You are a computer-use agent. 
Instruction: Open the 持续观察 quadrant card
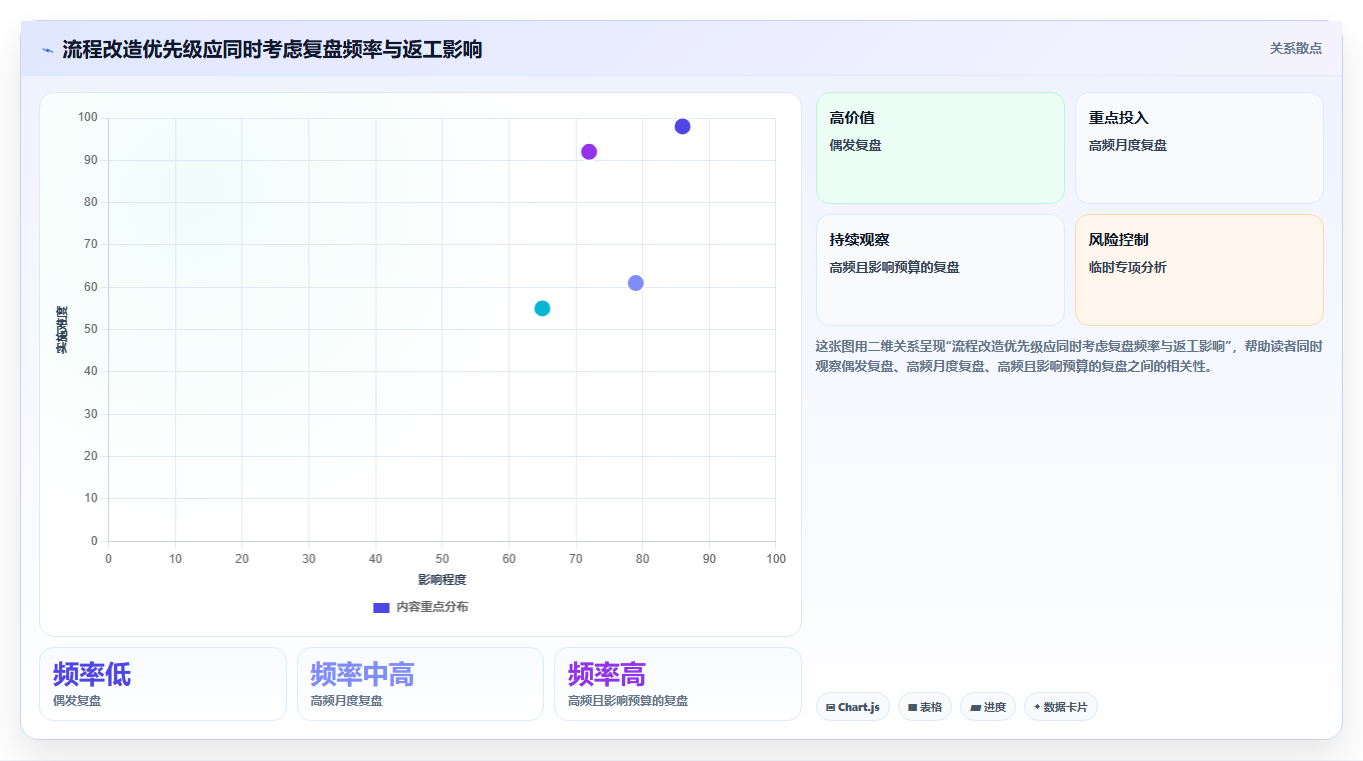point(940,270)
